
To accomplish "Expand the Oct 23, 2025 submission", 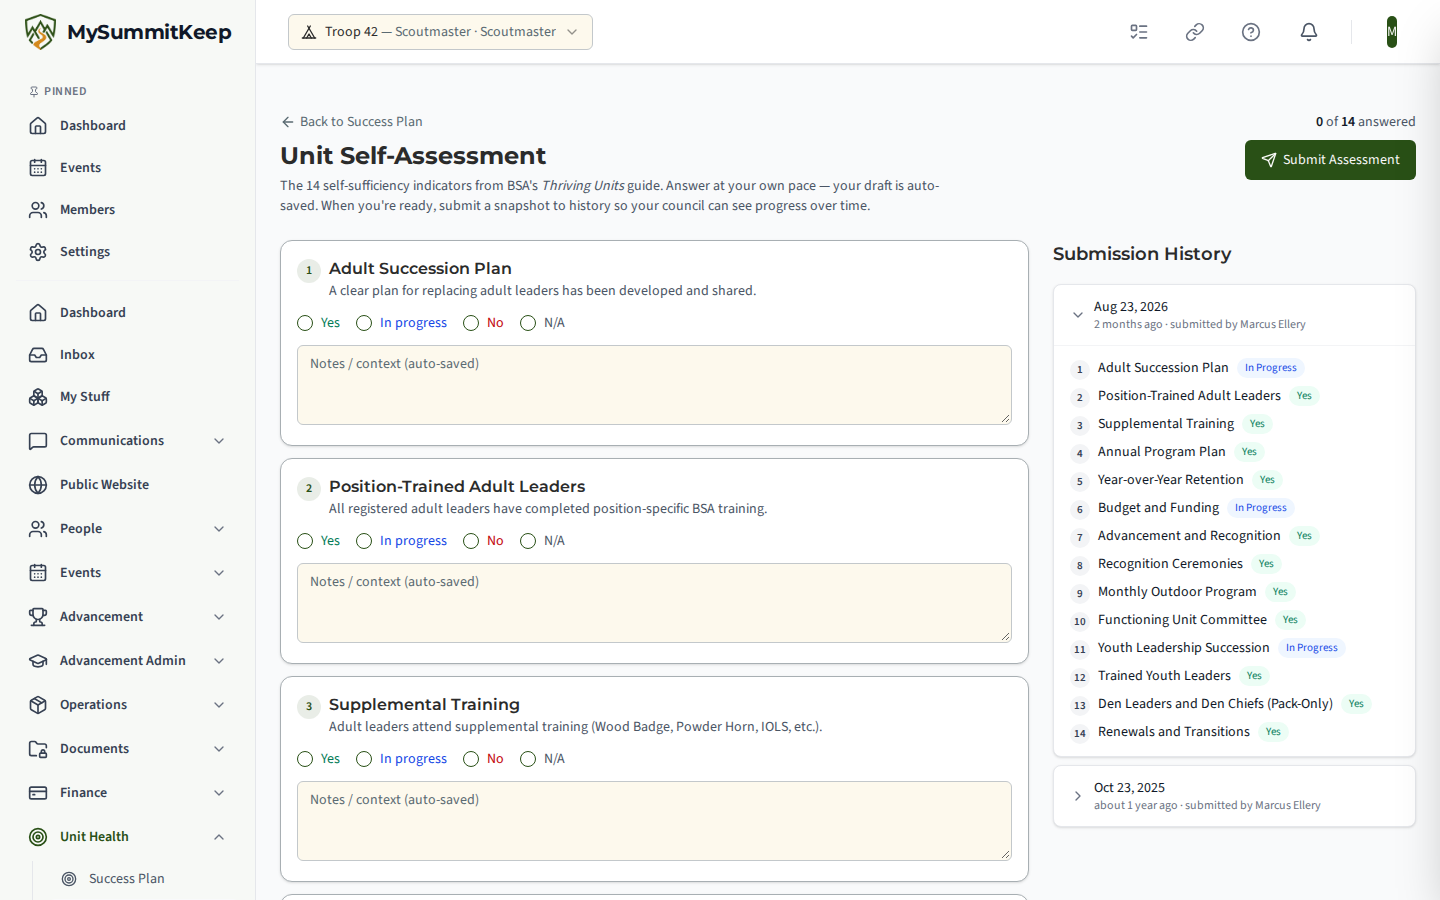I will point(1234,796).
